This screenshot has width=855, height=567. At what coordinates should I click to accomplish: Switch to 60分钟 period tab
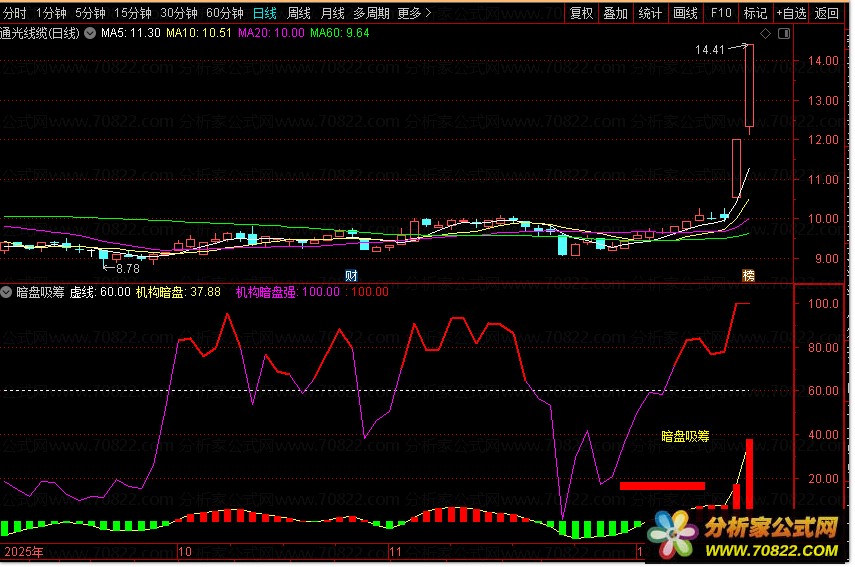tap(224, 13)
